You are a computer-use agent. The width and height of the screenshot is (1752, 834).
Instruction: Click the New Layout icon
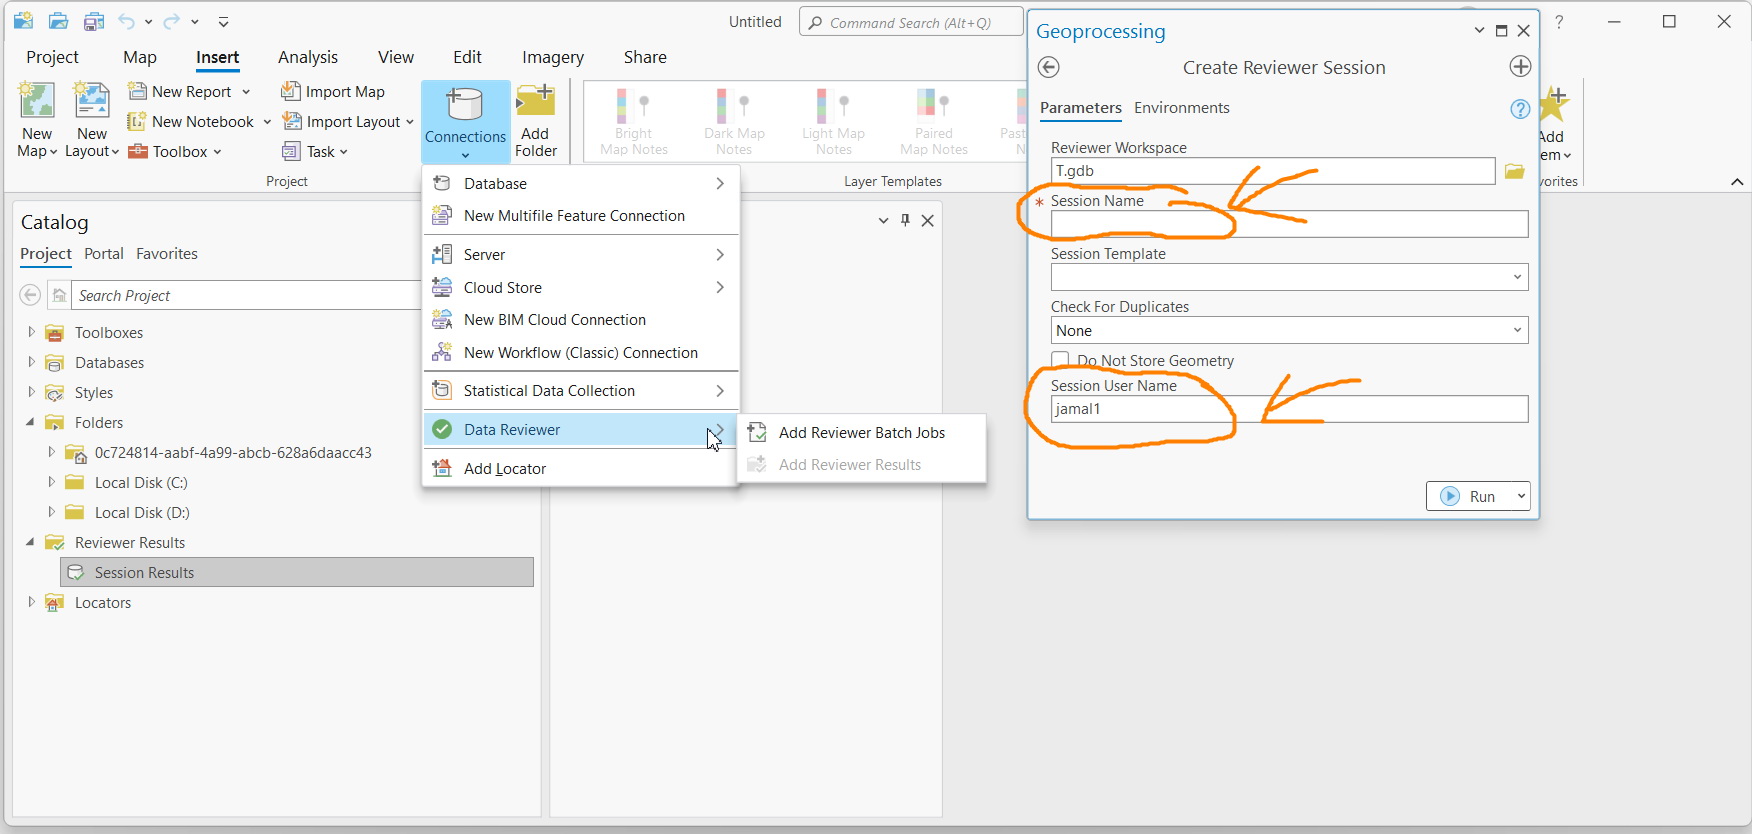click(x=92, y=102)
